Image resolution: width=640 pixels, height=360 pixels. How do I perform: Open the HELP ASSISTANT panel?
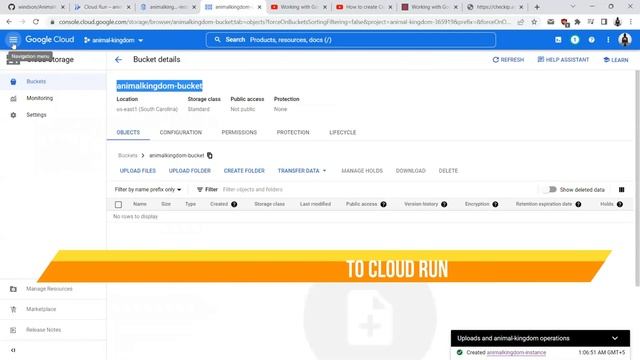click(563, 60)
